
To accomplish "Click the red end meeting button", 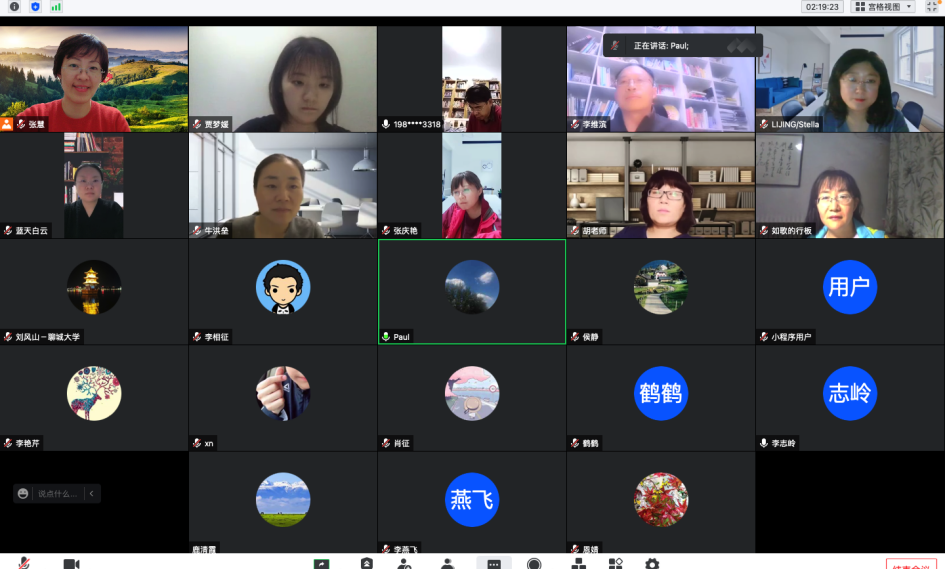I will pos(910,564).
